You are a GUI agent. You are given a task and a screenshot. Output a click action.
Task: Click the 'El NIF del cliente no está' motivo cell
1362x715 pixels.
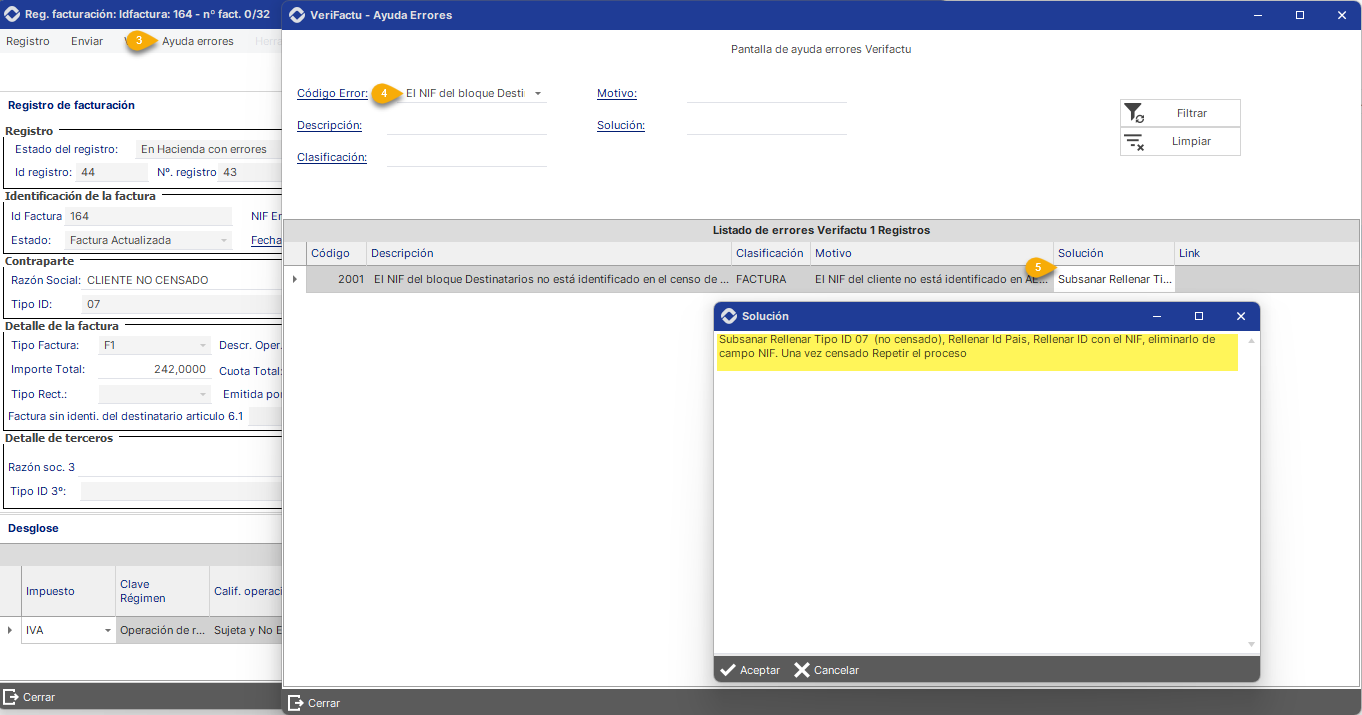pos(931,279)
